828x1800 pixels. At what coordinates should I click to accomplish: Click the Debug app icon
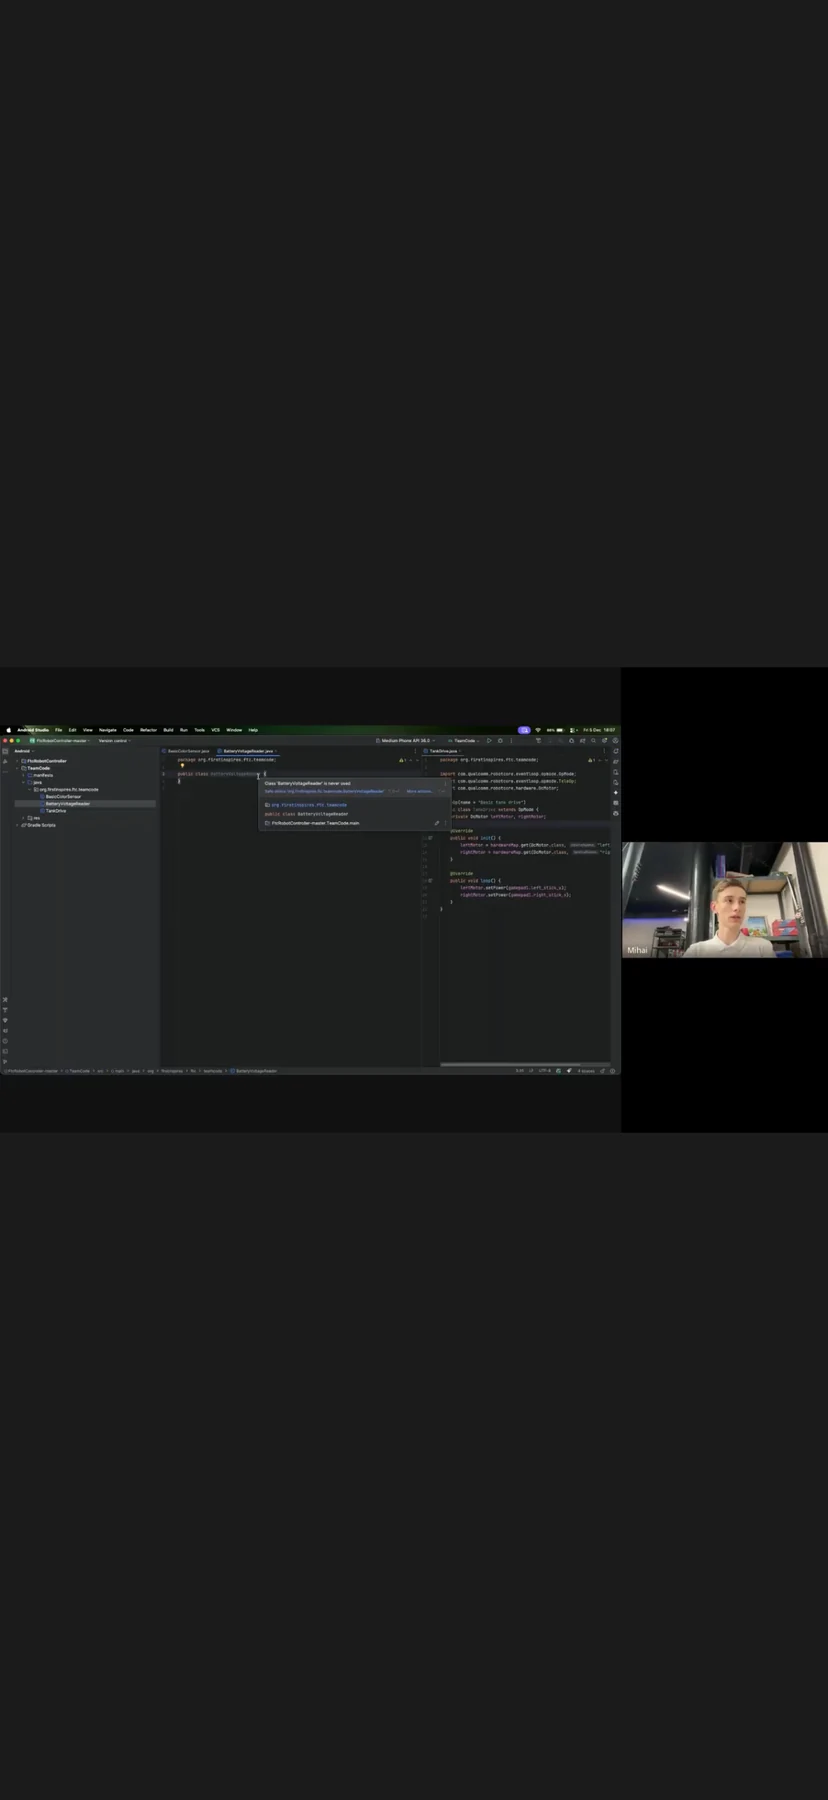(x=500, y=741)
